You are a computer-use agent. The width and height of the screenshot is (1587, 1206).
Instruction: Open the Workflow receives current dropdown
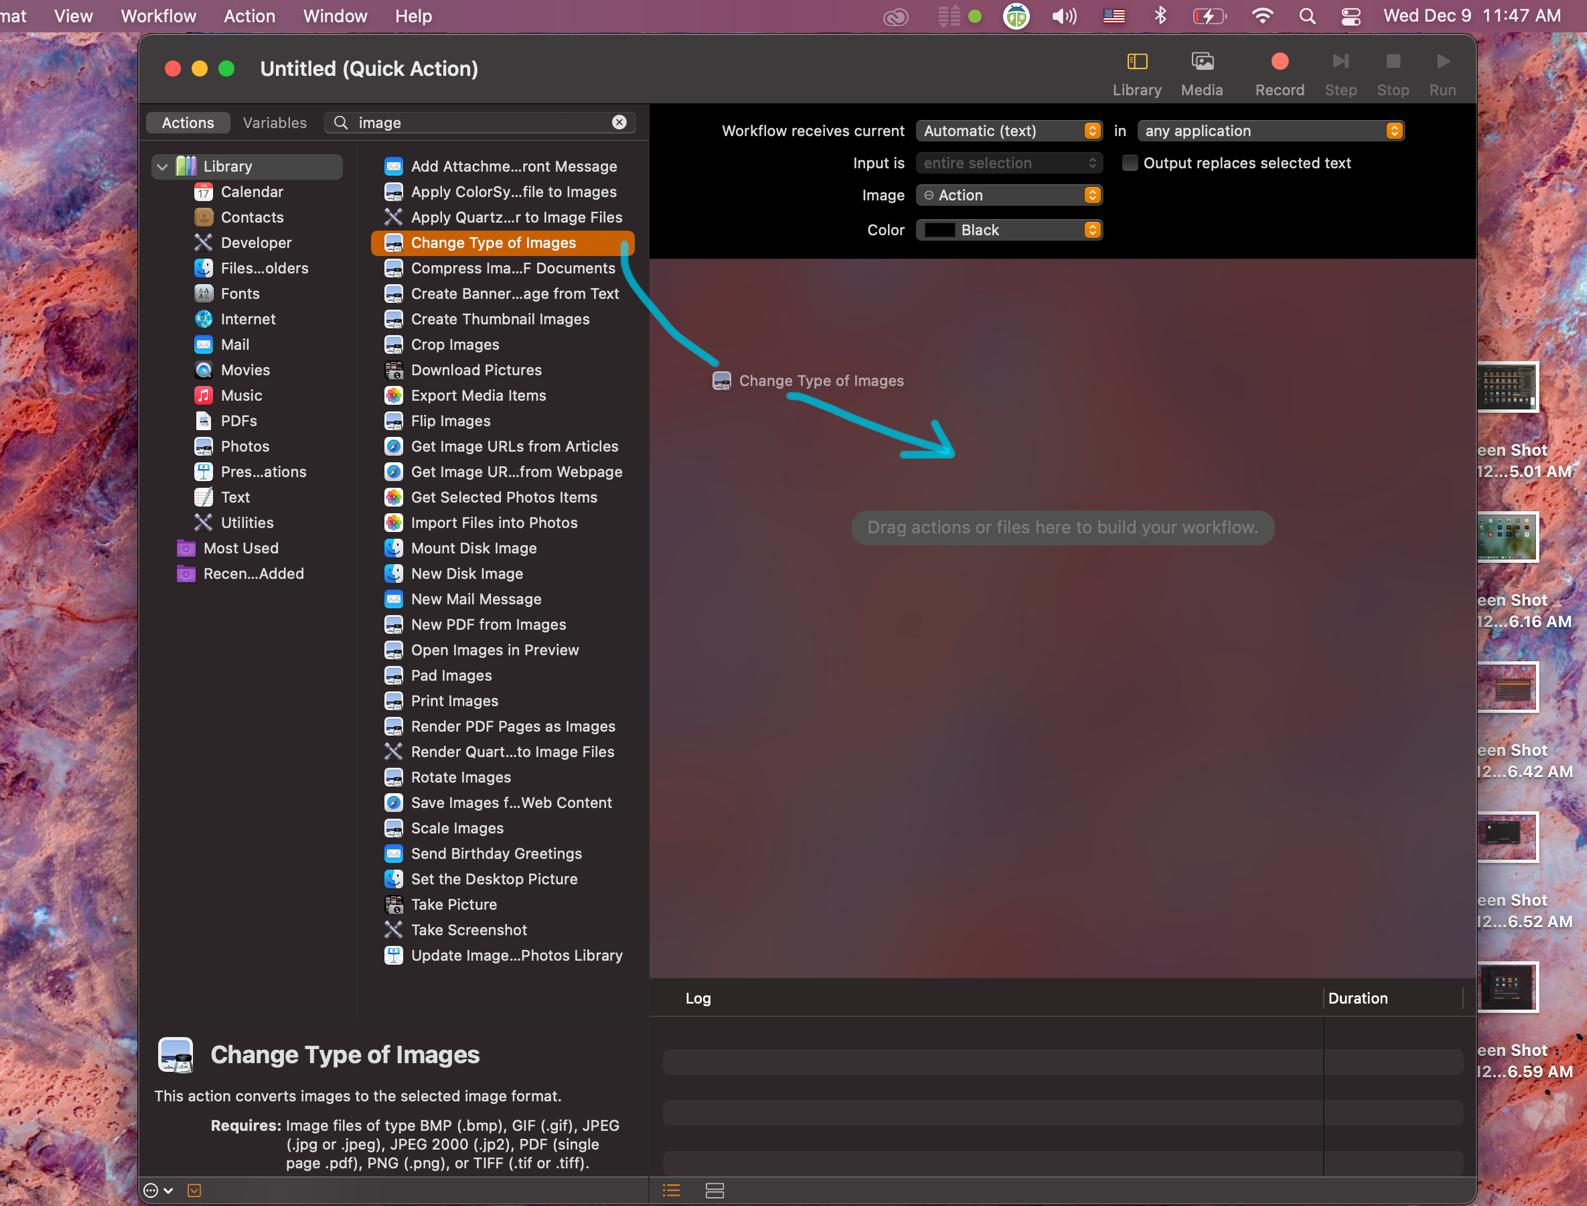[1008, 131]
